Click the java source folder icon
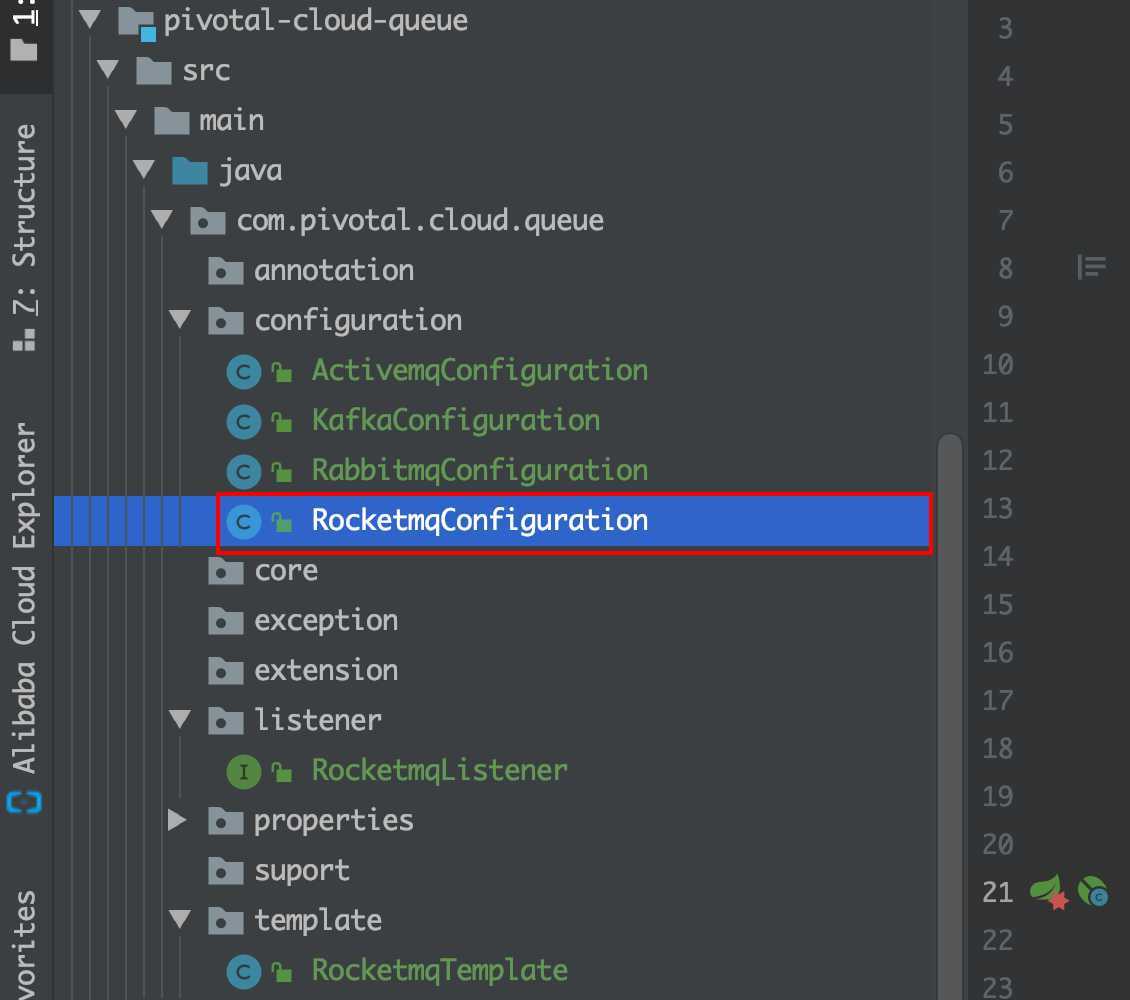Image resolution: width=1130 pixels, height=1000 pixels. [189, 171]
